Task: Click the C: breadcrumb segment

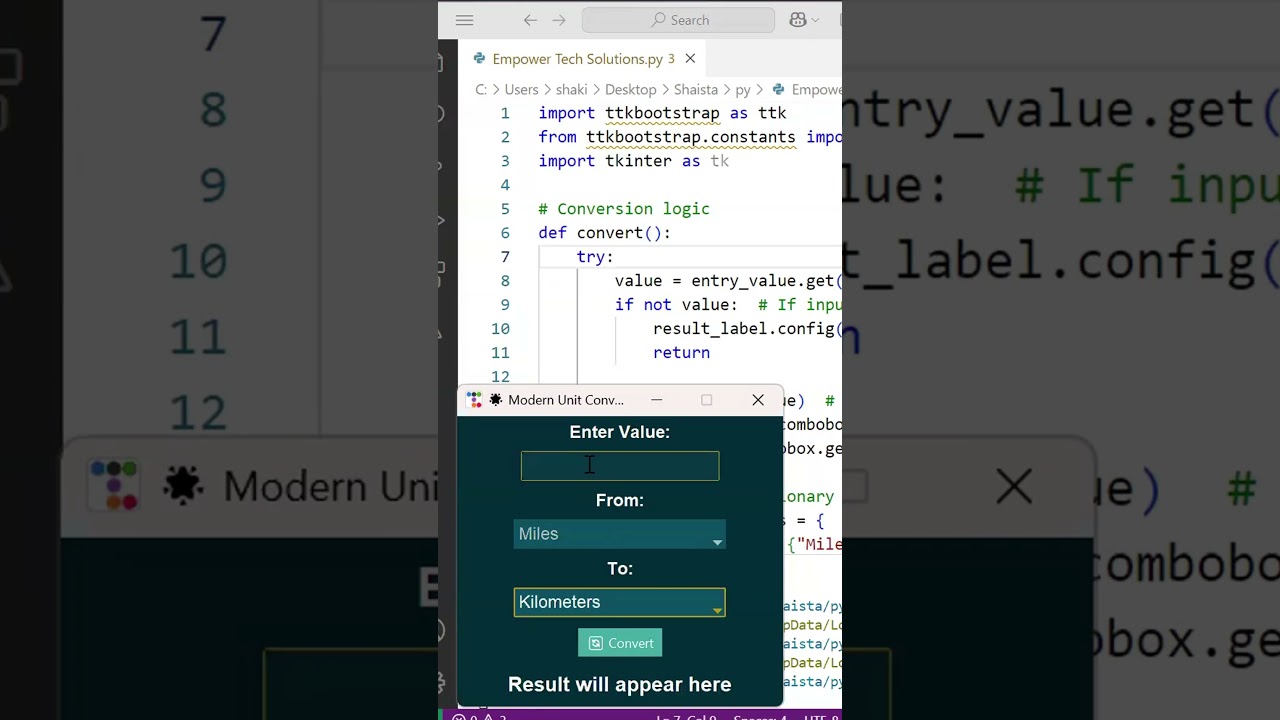Action: point(481,90)
